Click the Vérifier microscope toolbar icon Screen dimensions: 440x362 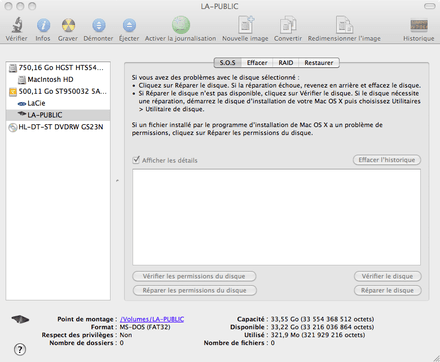[x=16, y=25]
